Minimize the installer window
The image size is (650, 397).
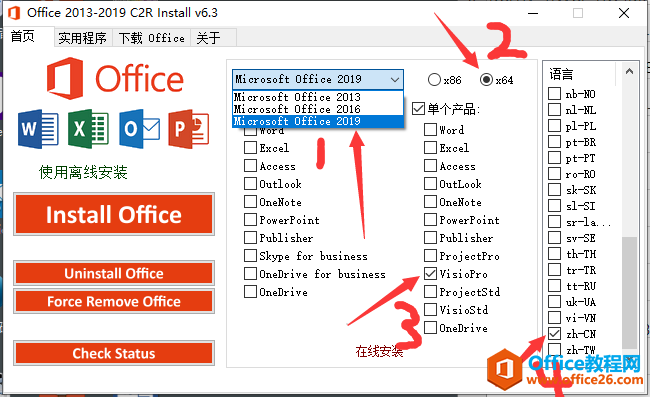(533, 13)
